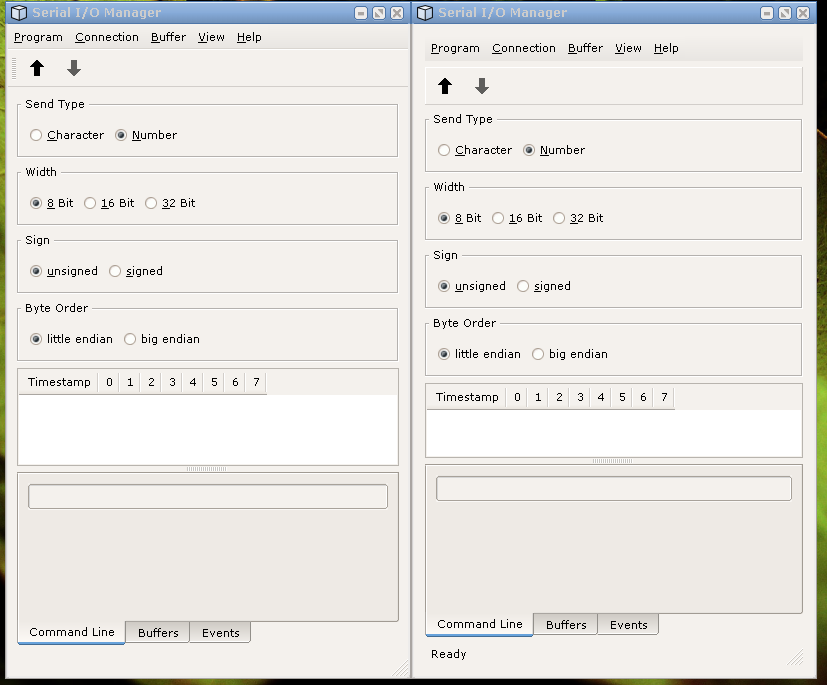
Task: Select big endian in right window
Action: point(570,354)
